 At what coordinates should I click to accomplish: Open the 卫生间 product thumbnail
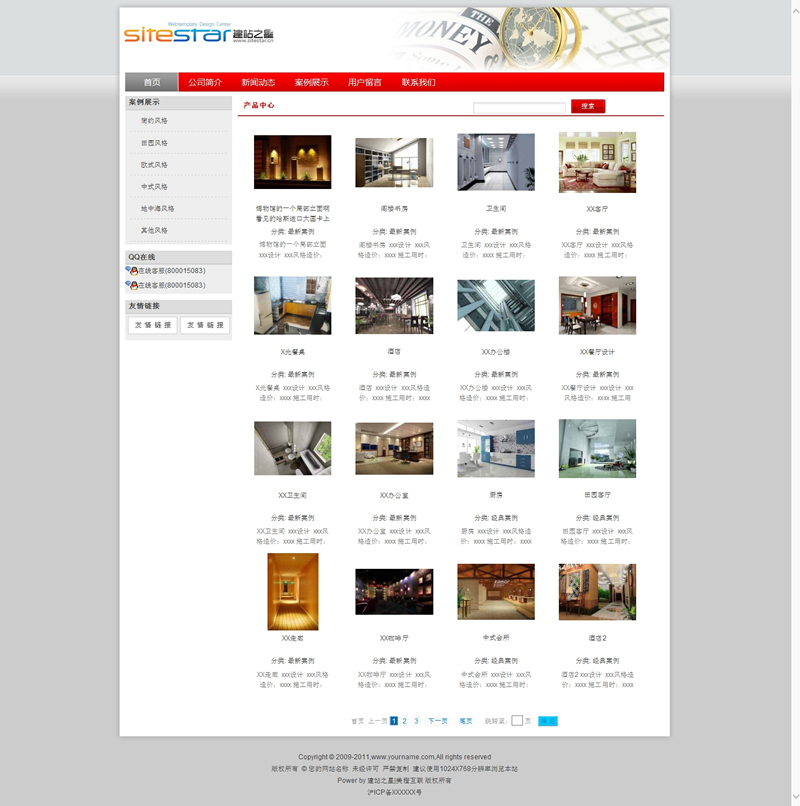[496, 162]
